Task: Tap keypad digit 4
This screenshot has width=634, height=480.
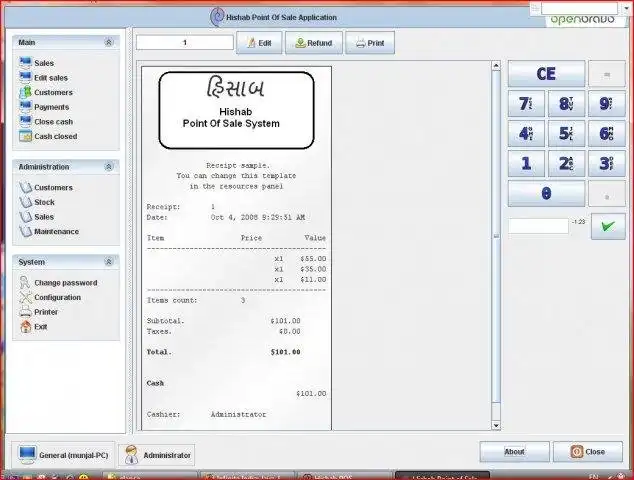Action: [x=526, y=133]
